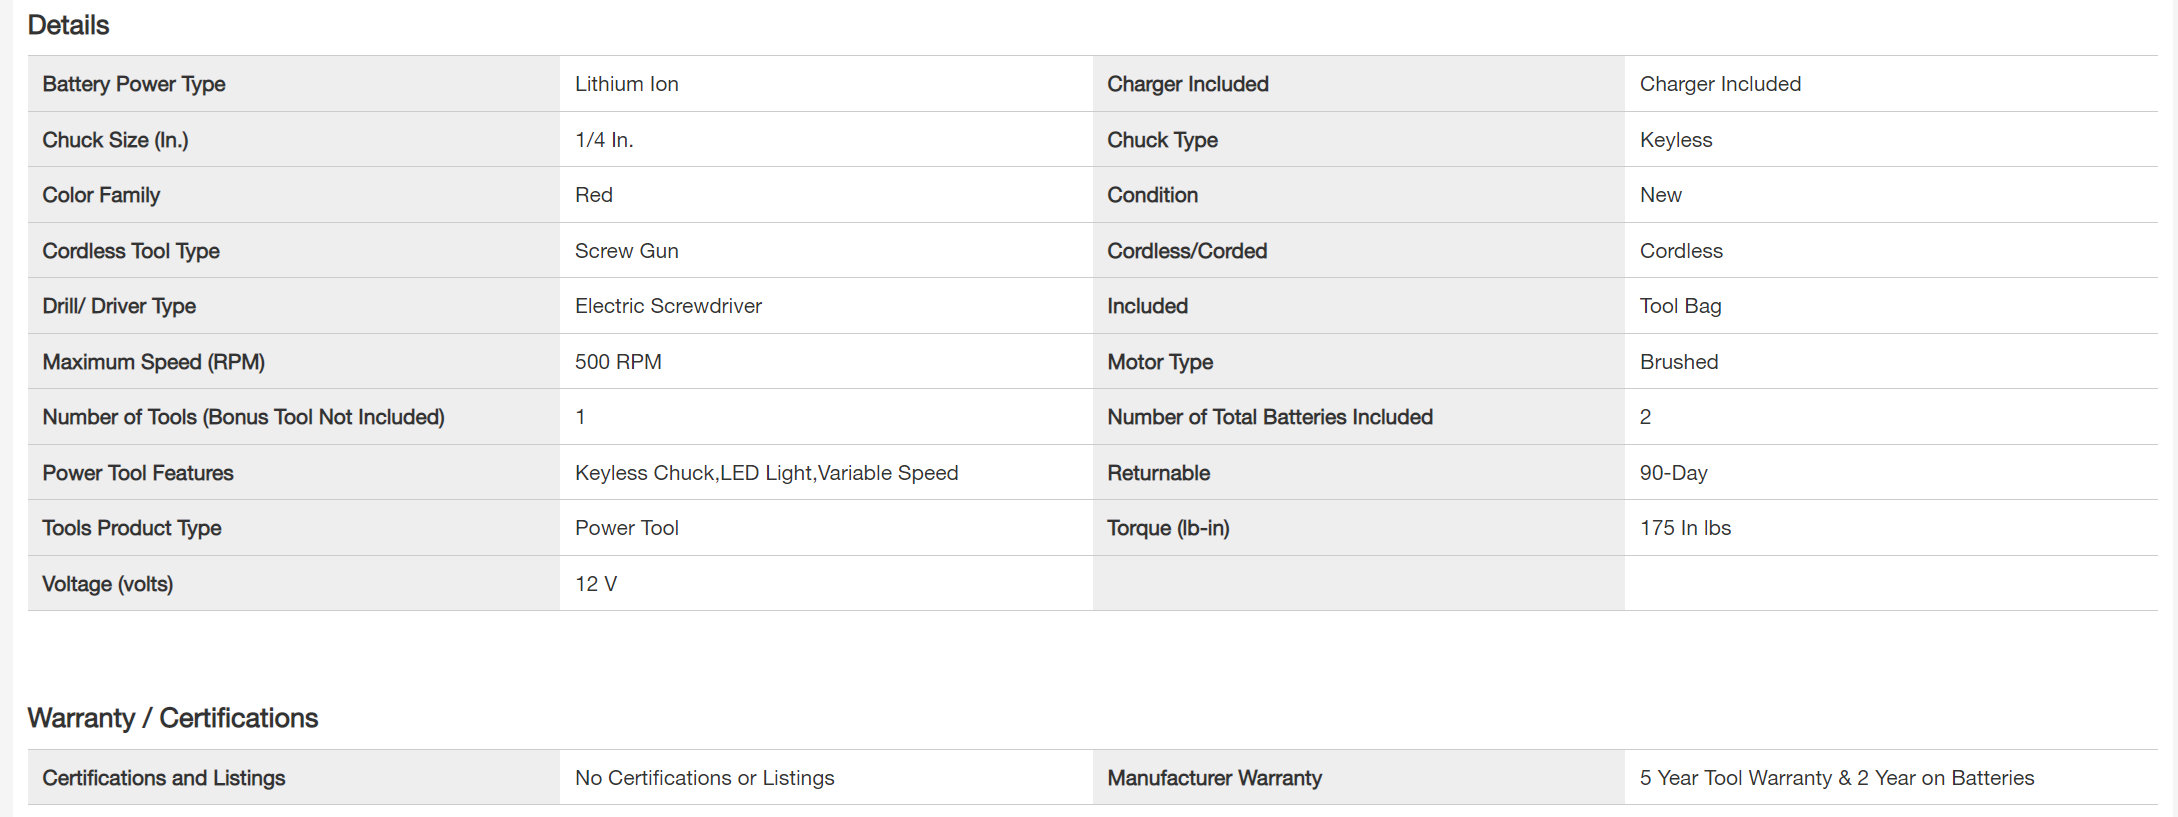The image size is (2178, 817).
Task: Click the Charger Included value text
Action: click(1720, 84)
